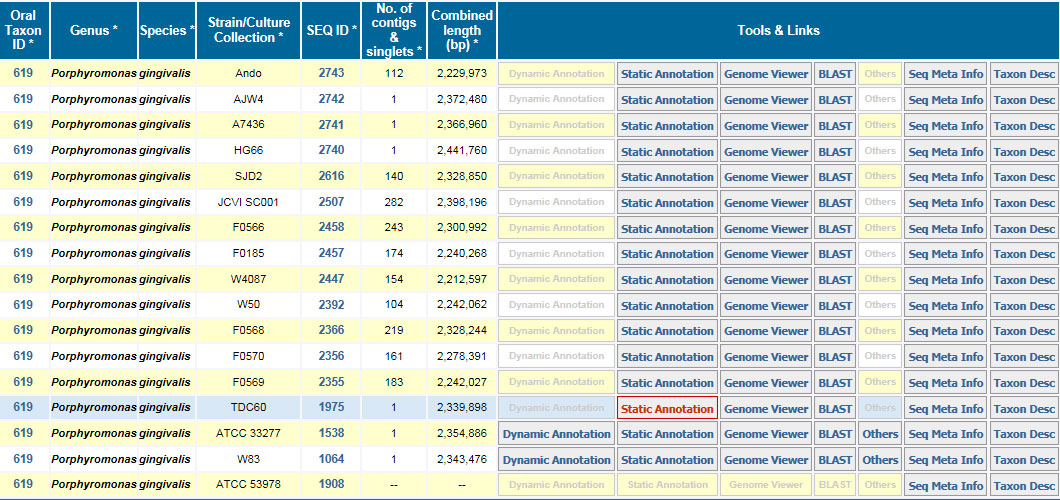Open SEQ ID 2743 link
This screenshot has height=500, width=1060.
point(331,73)
